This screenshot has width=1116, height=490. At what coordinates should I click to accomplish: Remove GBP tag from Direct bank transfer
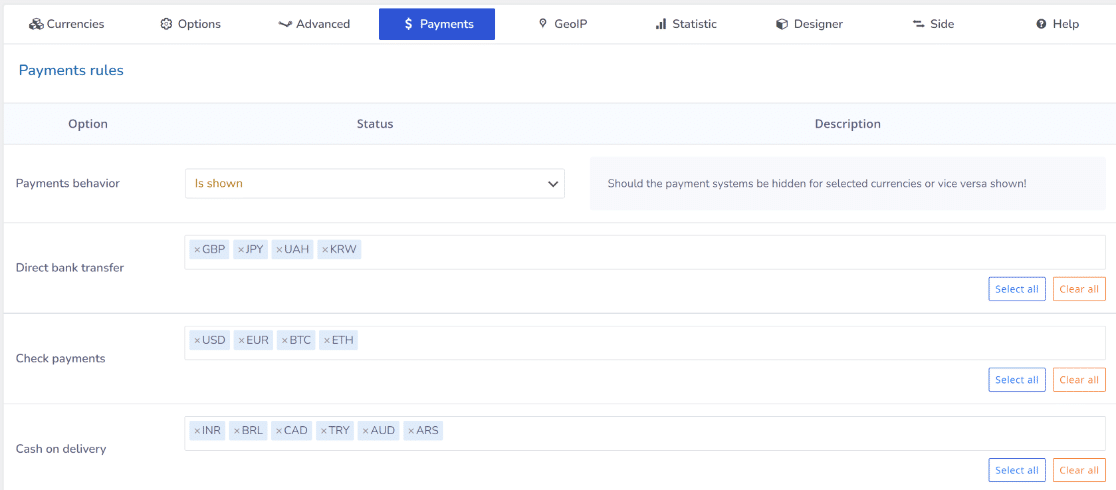[x=197, y=250]
